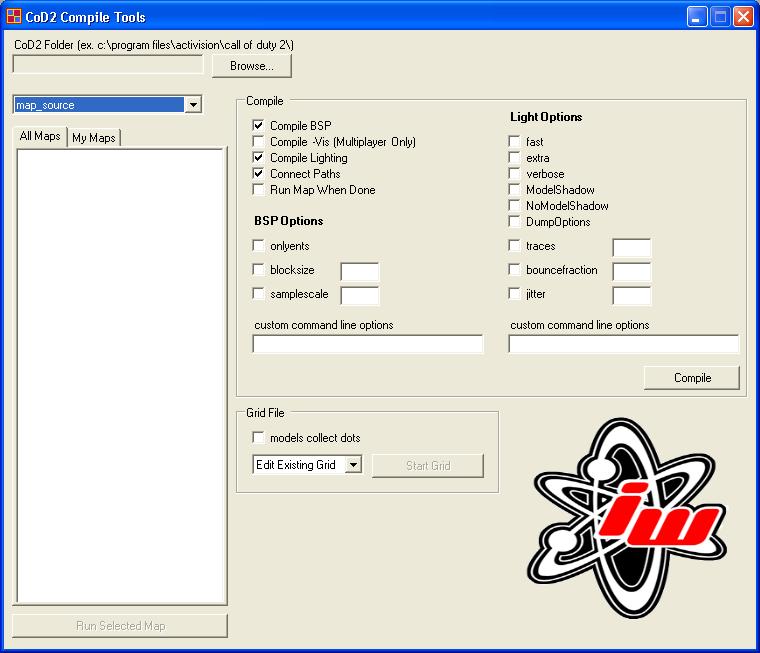This screenshot has height=653, width=760.
Task: Toggle the jitter checkbox
Action: pyautogui.click(x=514, y=294)
